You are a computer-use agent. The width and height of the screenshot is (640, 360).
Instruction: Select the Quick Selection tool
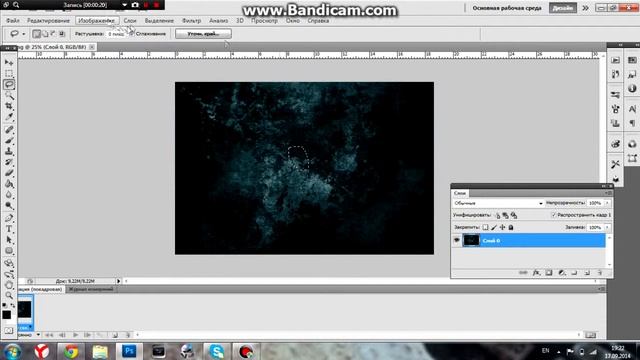(x=9, y=96)
